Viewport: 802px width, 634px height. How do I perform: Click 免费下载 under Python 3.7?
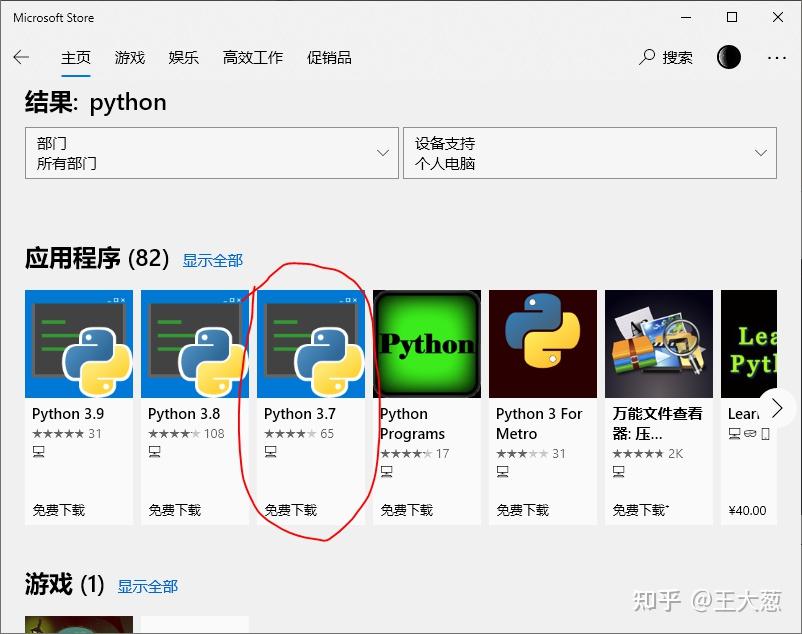tap(290, 508)
